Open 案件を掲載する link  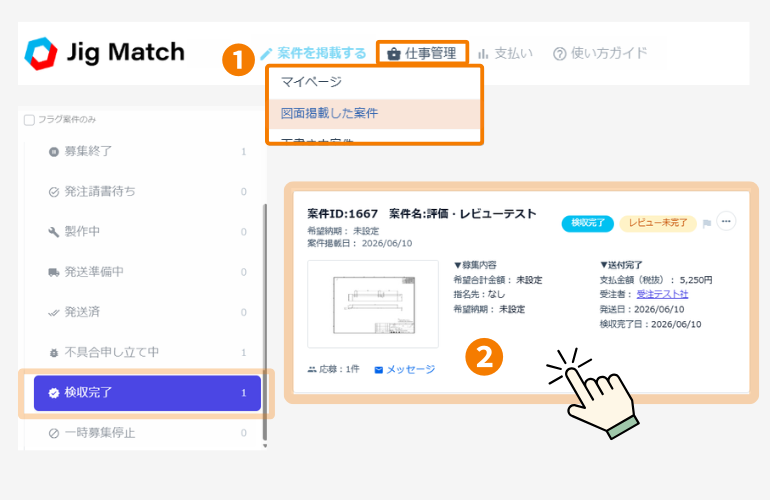point(313,53)
